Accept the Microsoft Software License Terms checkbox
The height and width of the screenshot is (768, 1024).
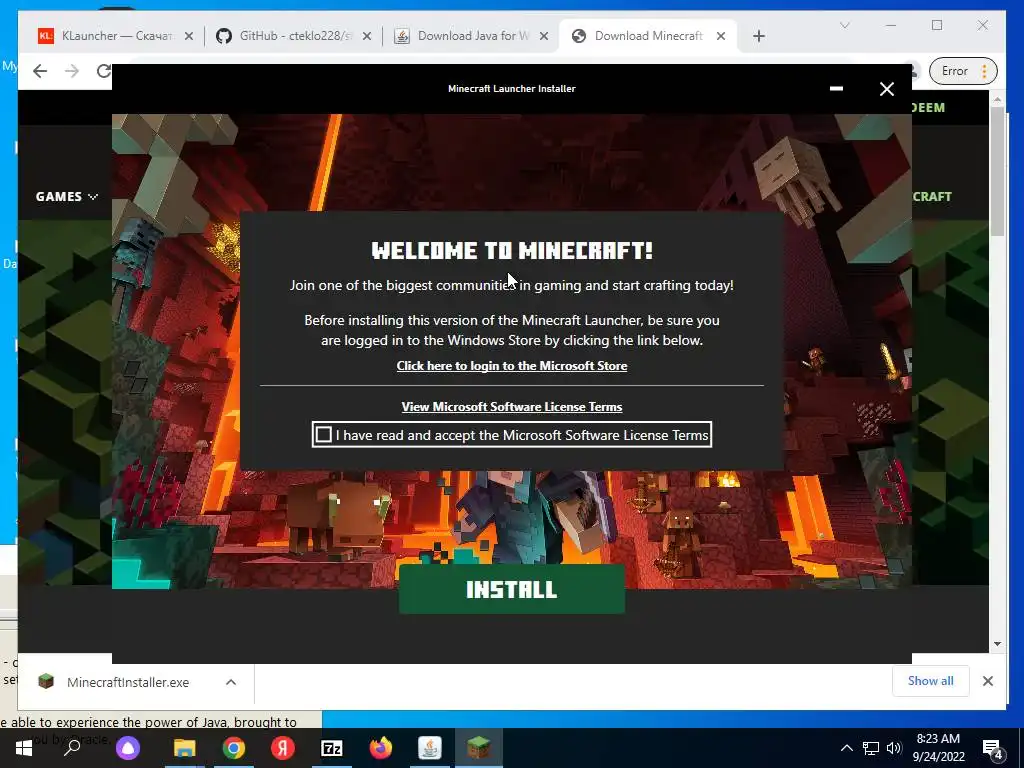tap(323, 434)
